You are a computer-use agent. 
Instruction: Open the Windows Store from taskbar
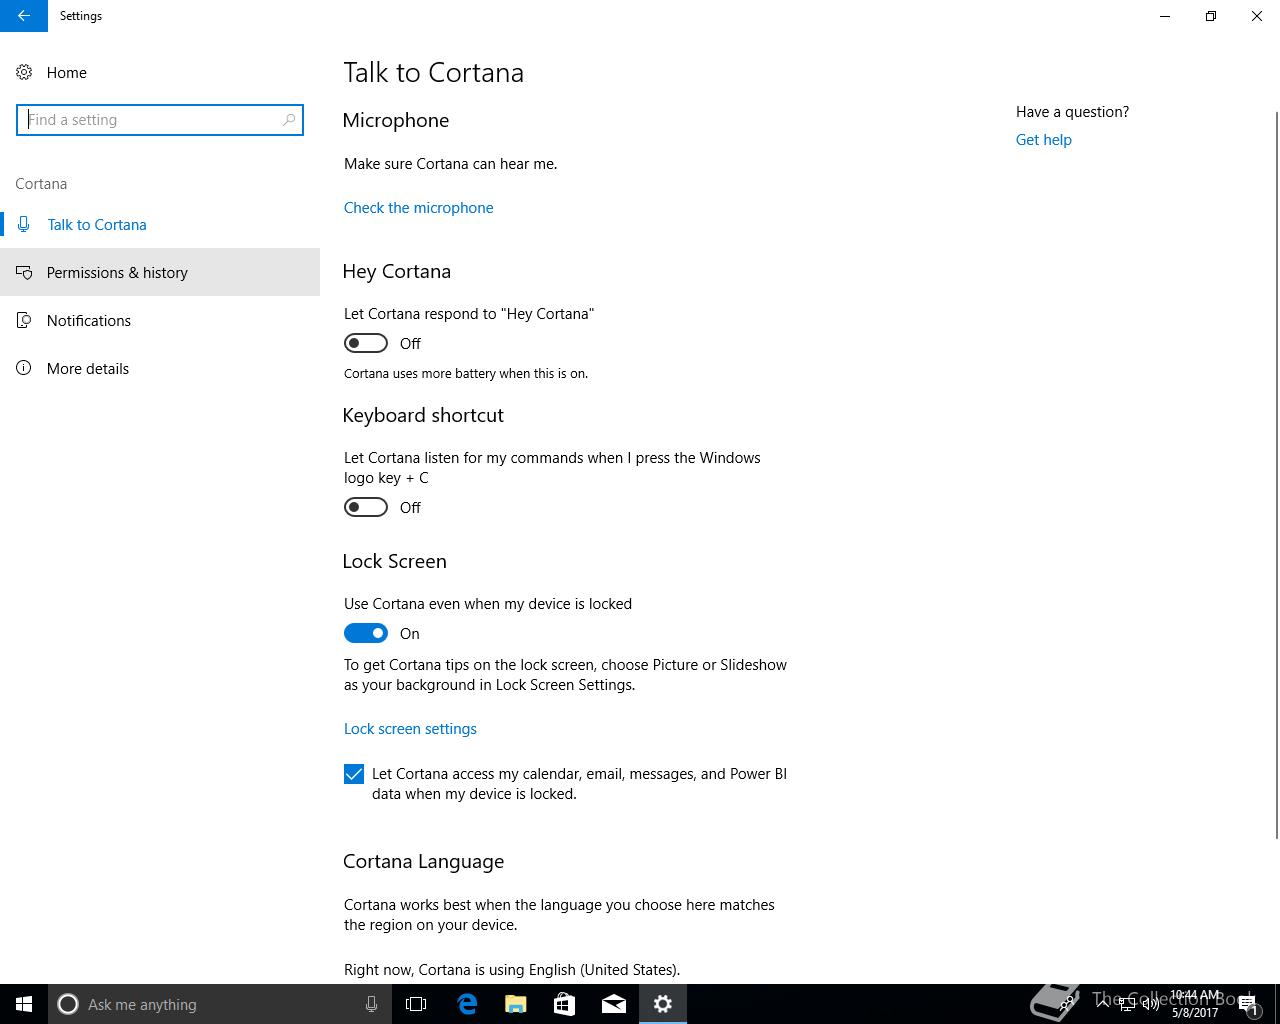click(x=565, y=1004)
